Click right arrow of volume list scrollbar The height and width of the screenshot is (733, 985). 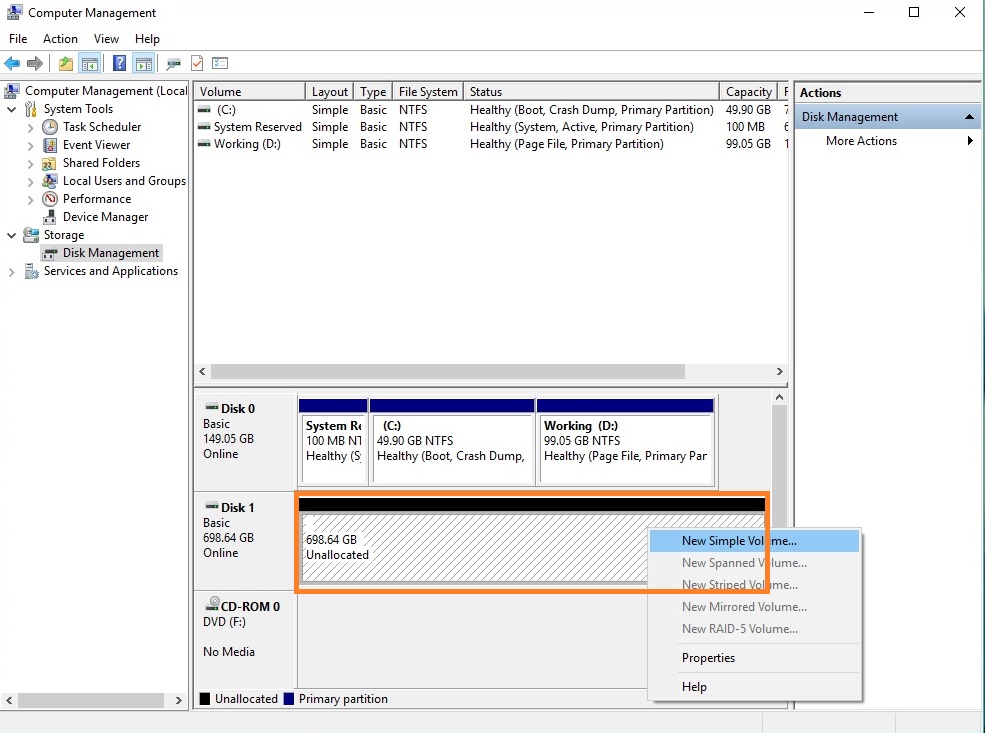[780, 371]
